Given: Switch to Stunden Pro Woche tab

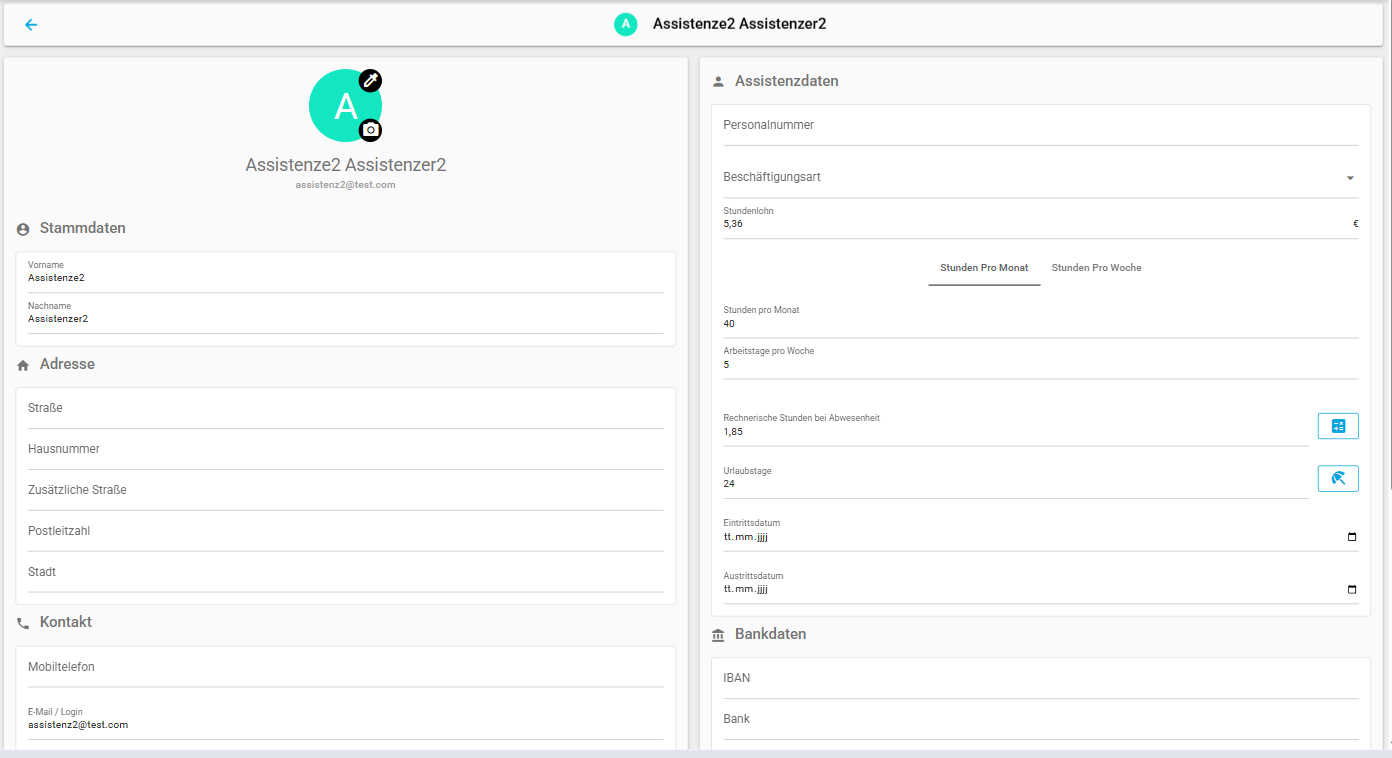Looking at the screenshot, I should (x=1096, y=268).
